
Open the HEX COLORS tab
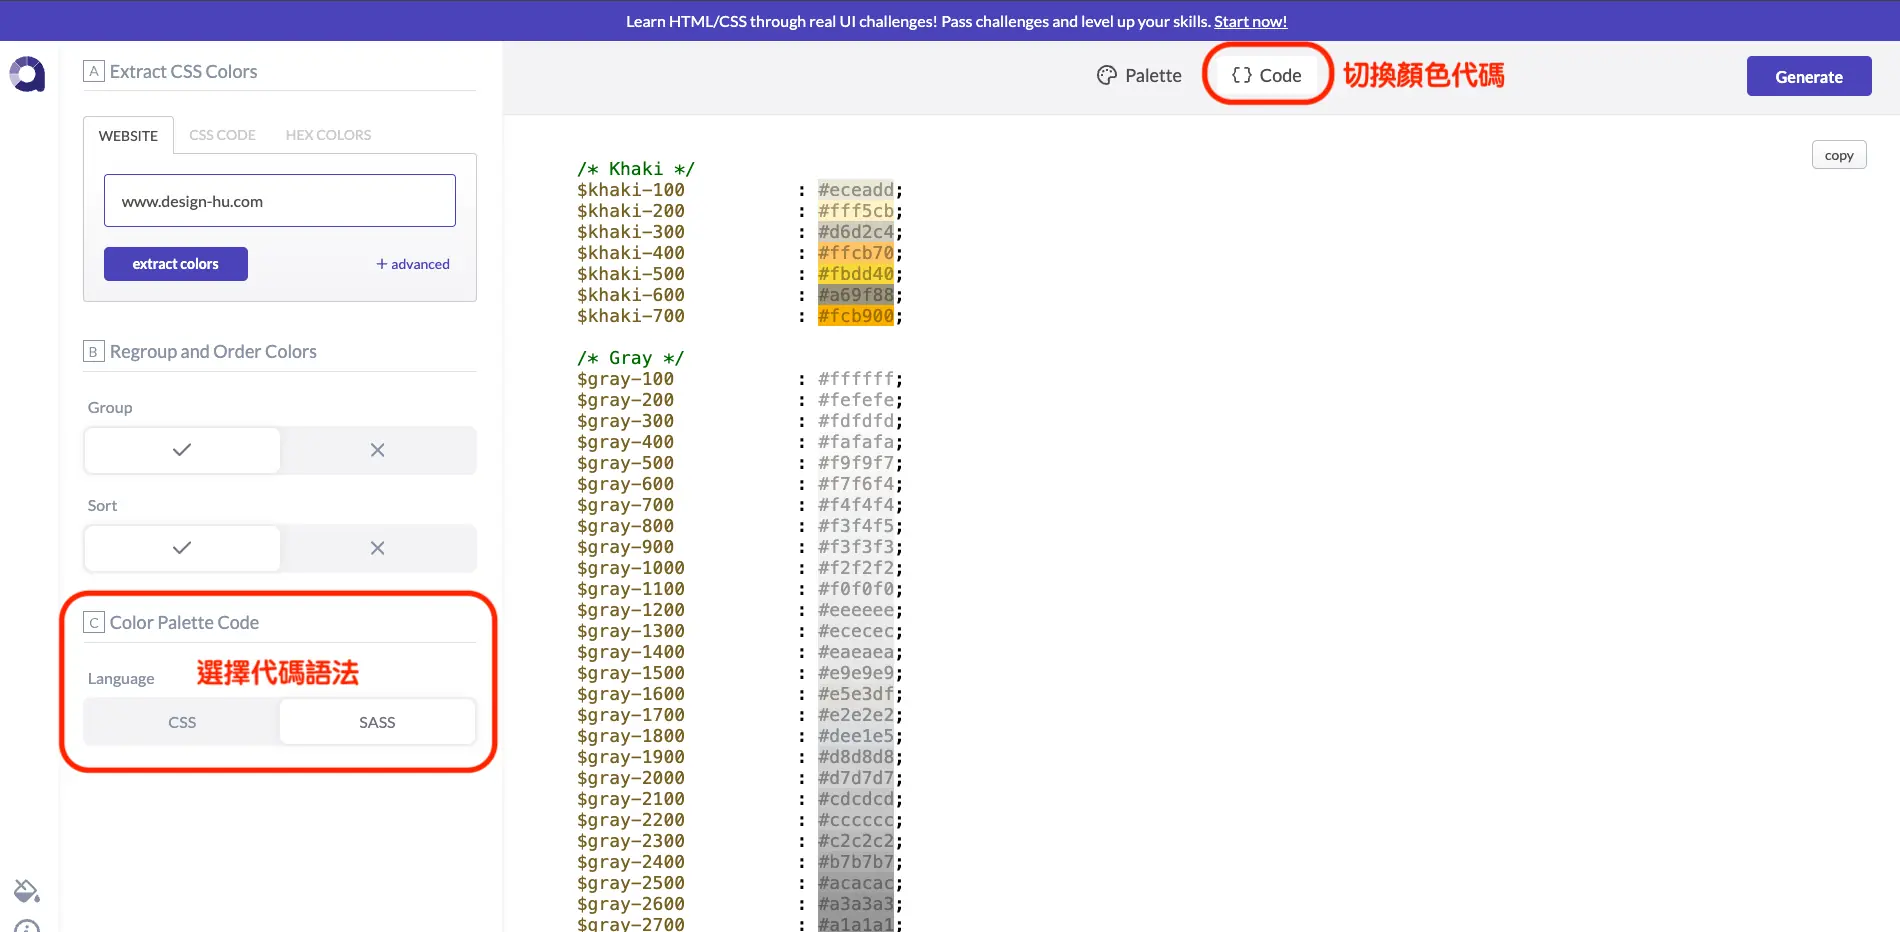328,135
